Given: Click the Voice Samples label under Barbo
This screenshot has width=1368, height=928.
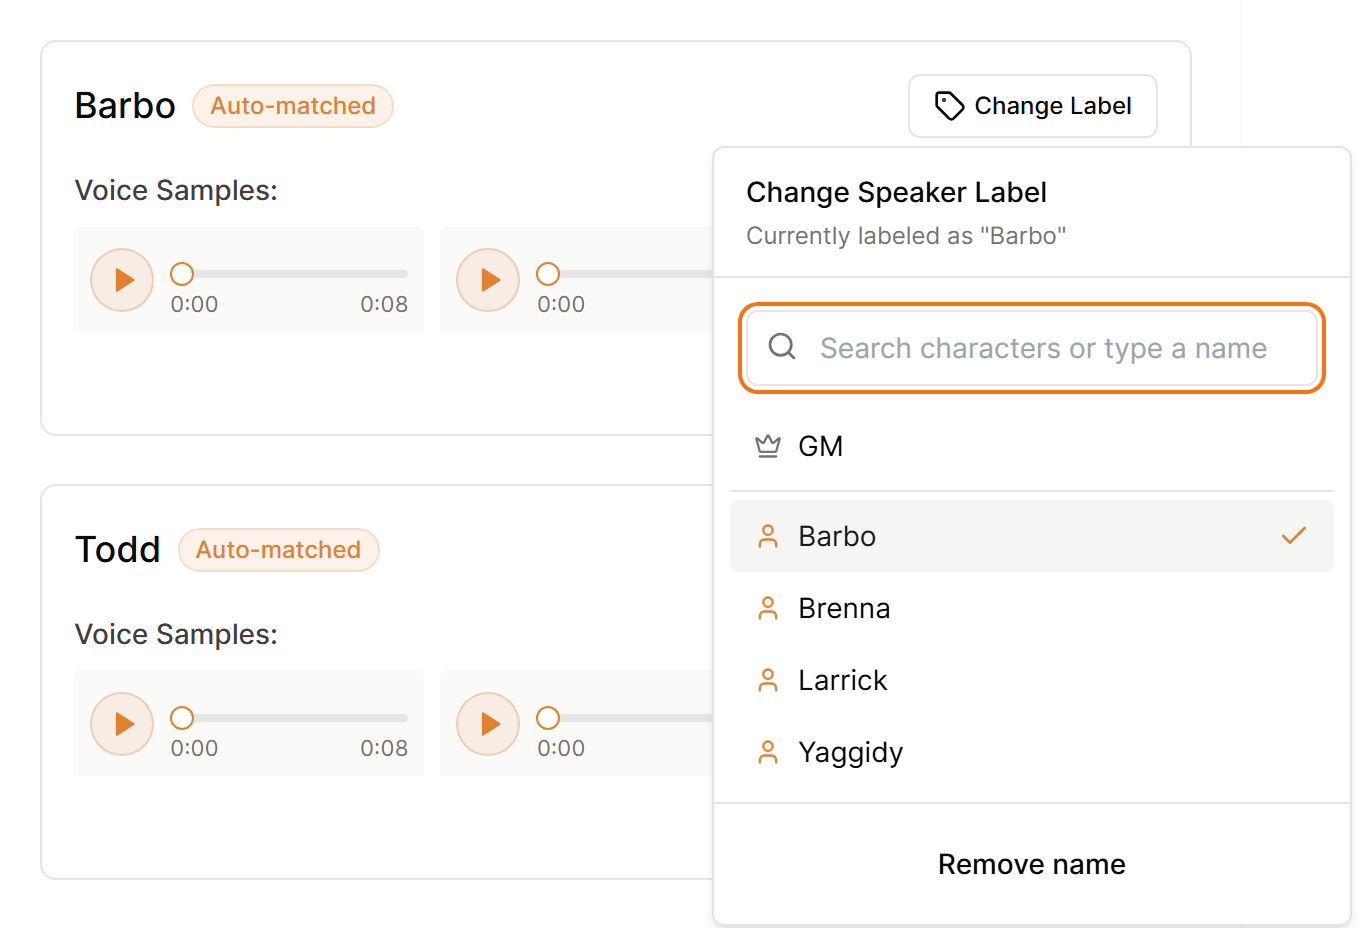Looking at the screenshot, I should (x=176, y=190).
